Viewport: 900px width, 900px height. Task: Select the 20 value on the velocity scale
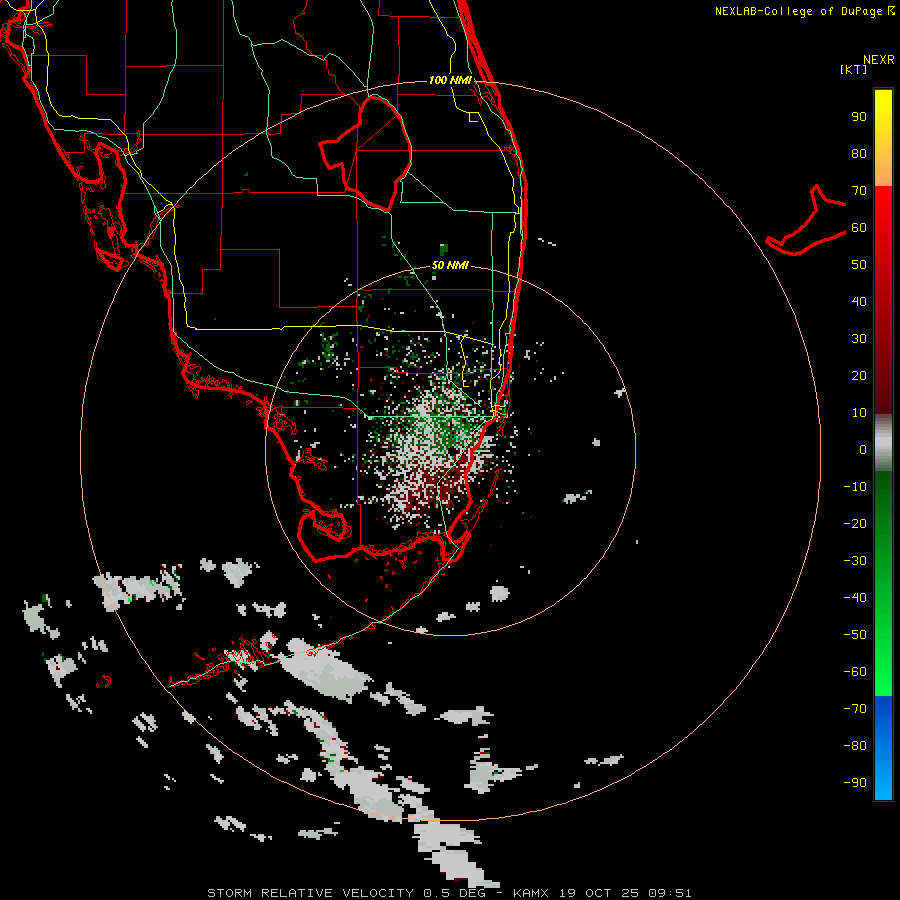point(859,375)
